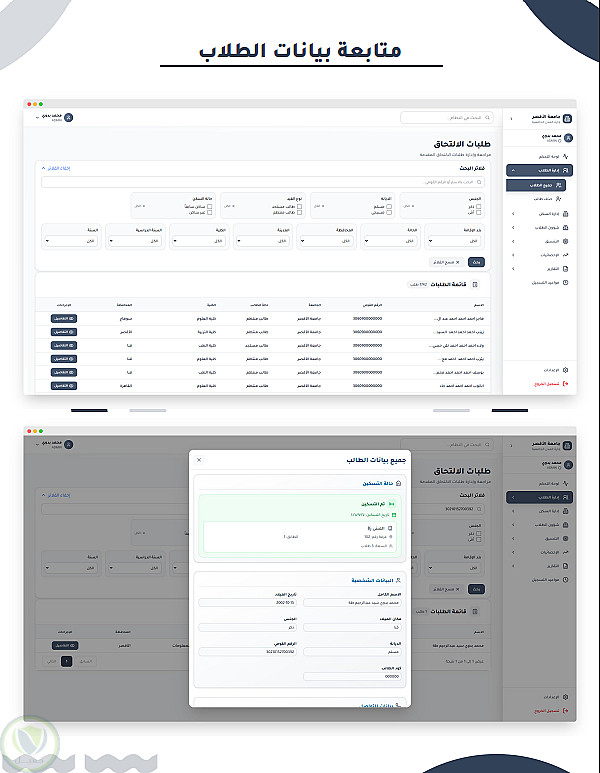Click the green تم التسكين status icon in dialog
Screen dimensions: 600x773
(391, 504)
